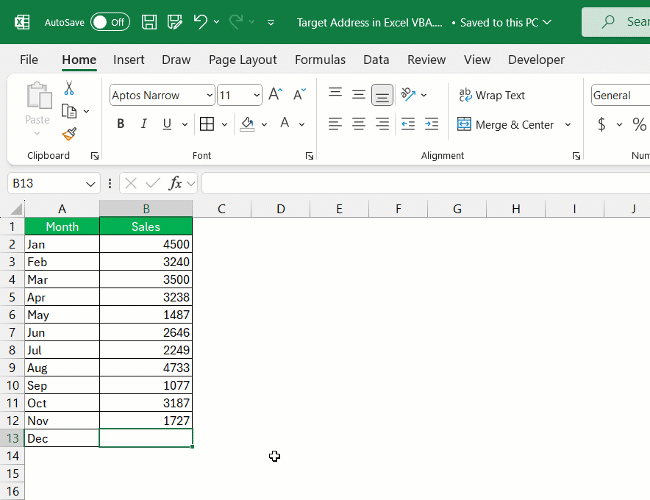The height and width of the screenshot is (500, 650).
Task: Click the Cut scissors icon
Action: pyautogui.click(x=69, y=88)
